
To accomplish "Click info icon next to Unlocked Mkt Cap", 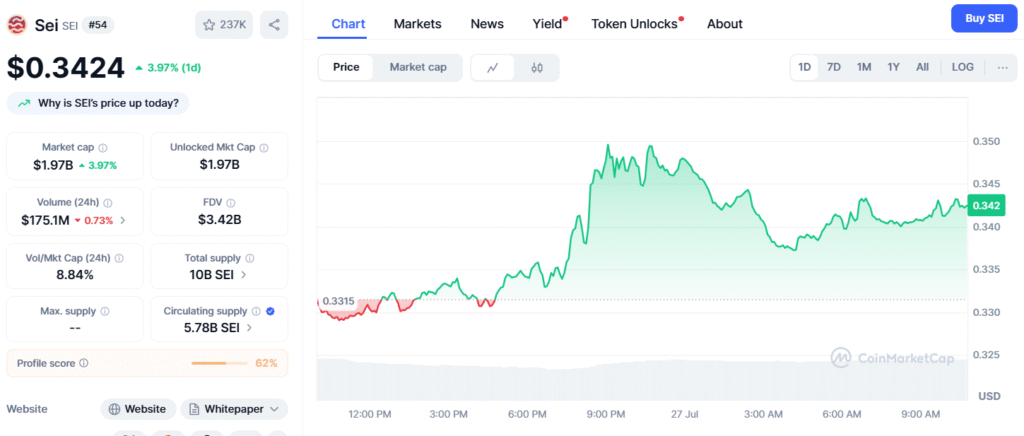I will coord(263,148).
